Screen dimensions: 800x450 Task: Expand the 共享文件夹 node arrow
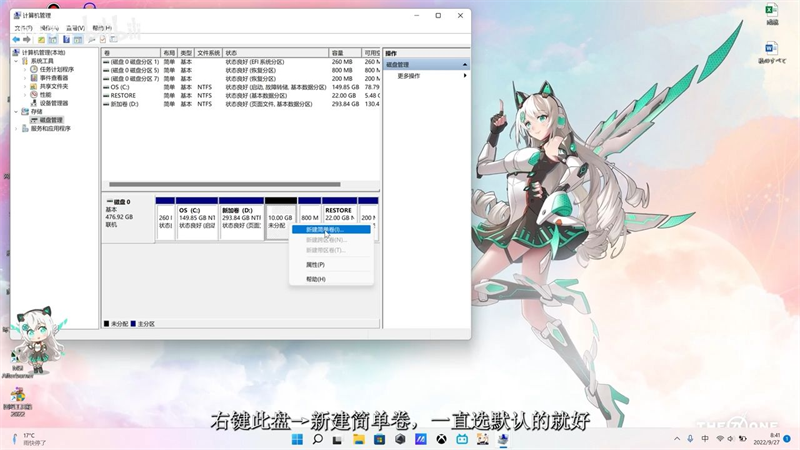pos(25,86)
